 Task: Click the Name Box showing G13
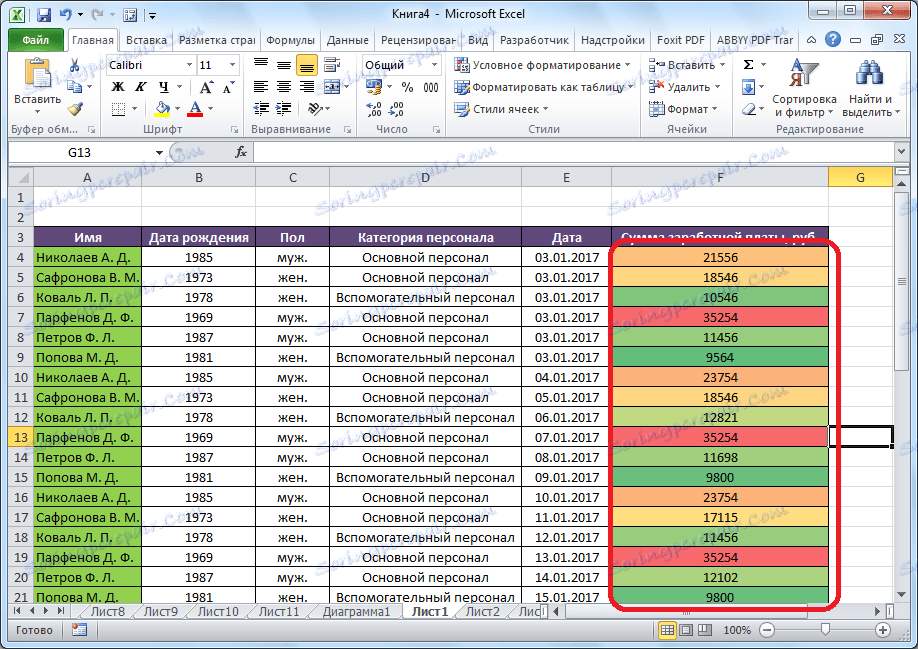80,153
